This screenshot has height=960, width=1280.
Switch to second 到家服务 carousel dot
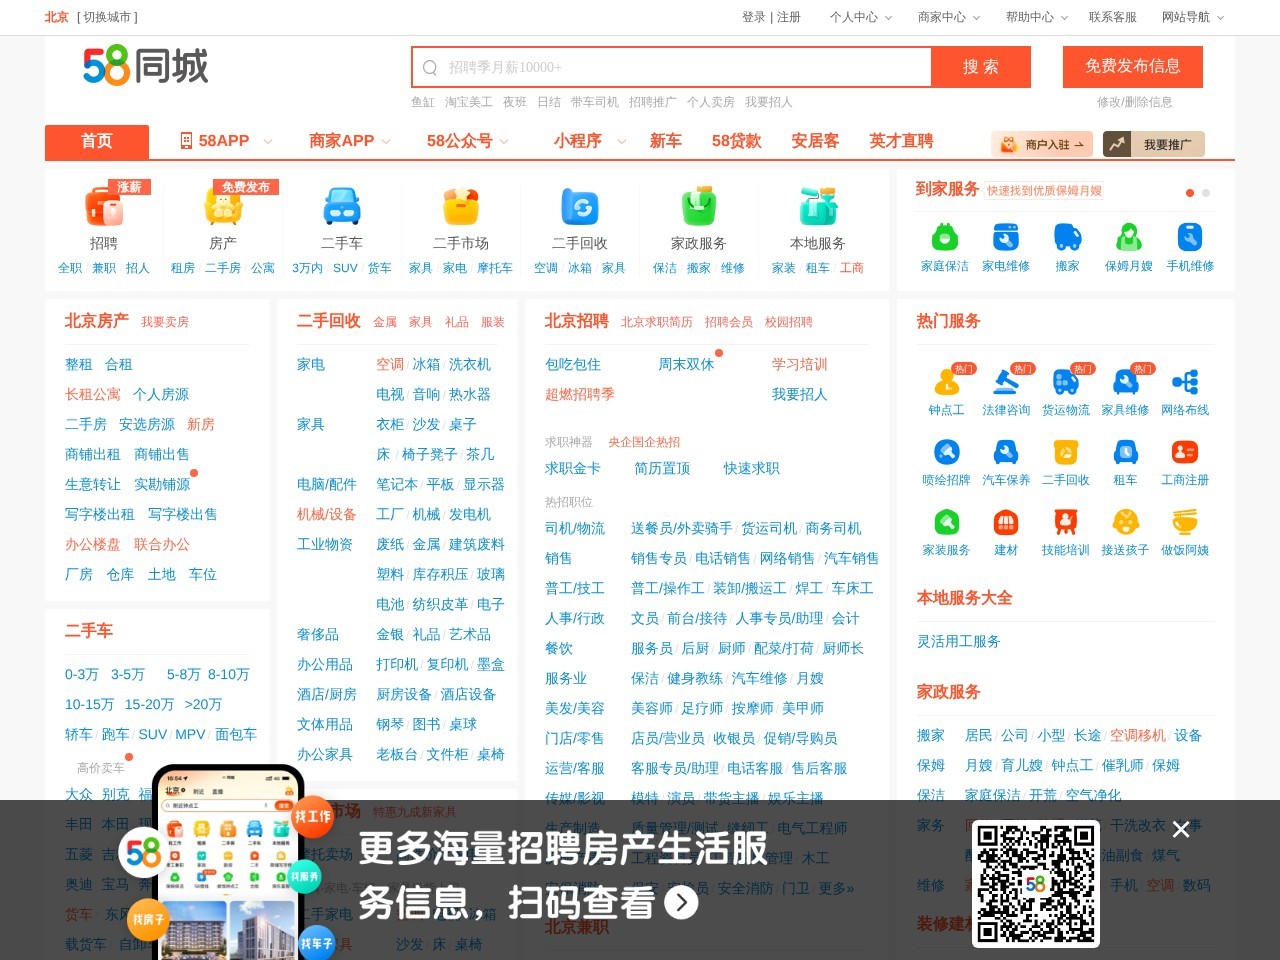coord(1206,193)
